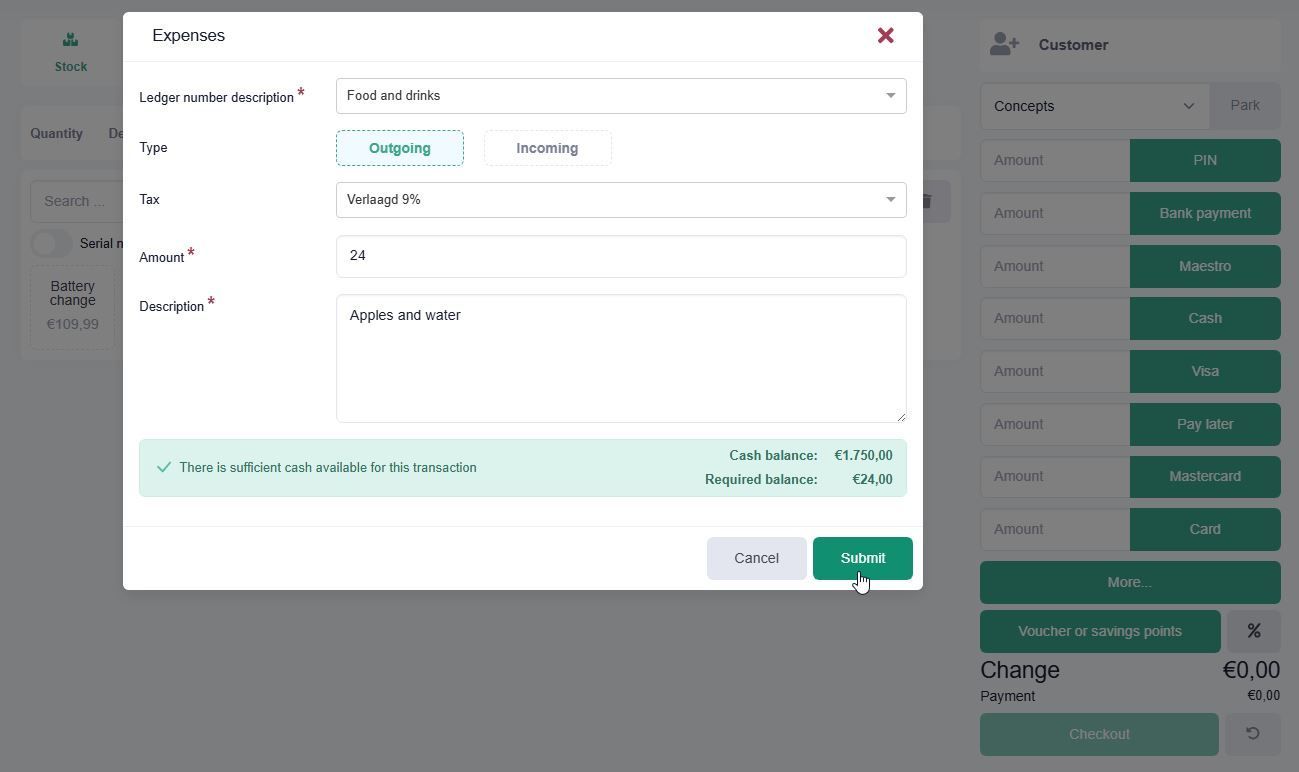
Task: Select the Cash payment method button
Action: point(1204,318)
